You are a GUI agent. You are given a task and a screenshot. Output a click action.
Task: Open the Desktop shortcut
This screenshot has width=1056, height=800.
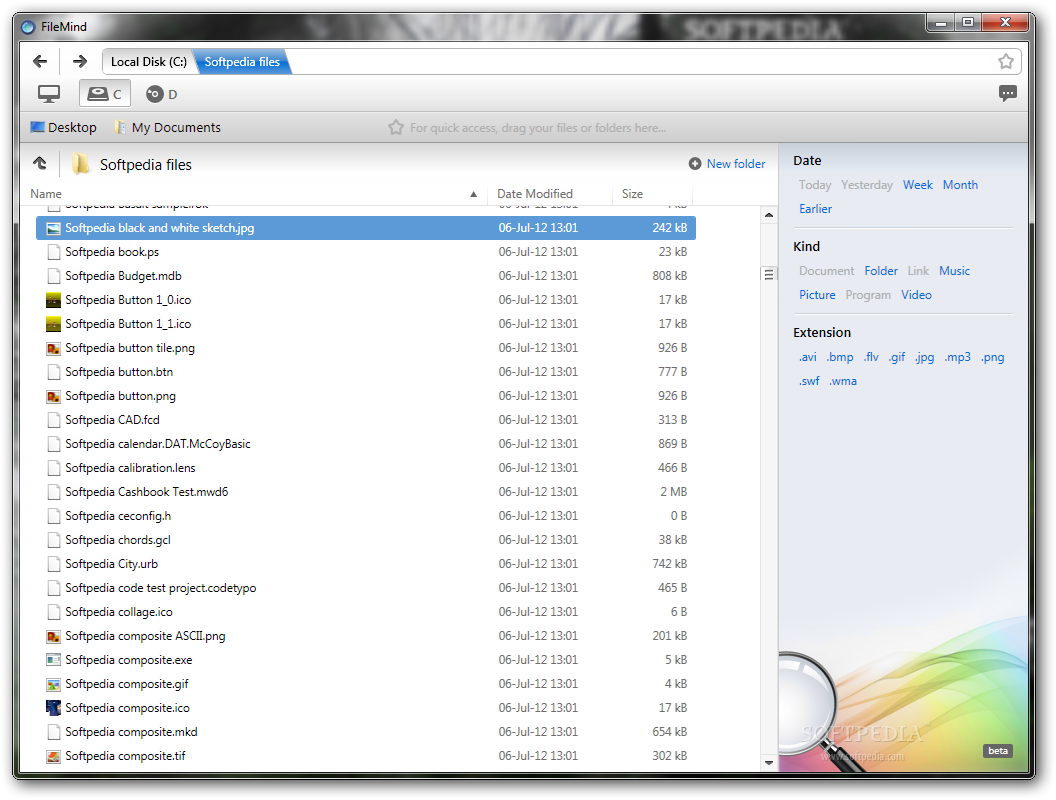(x=64, y=127)
